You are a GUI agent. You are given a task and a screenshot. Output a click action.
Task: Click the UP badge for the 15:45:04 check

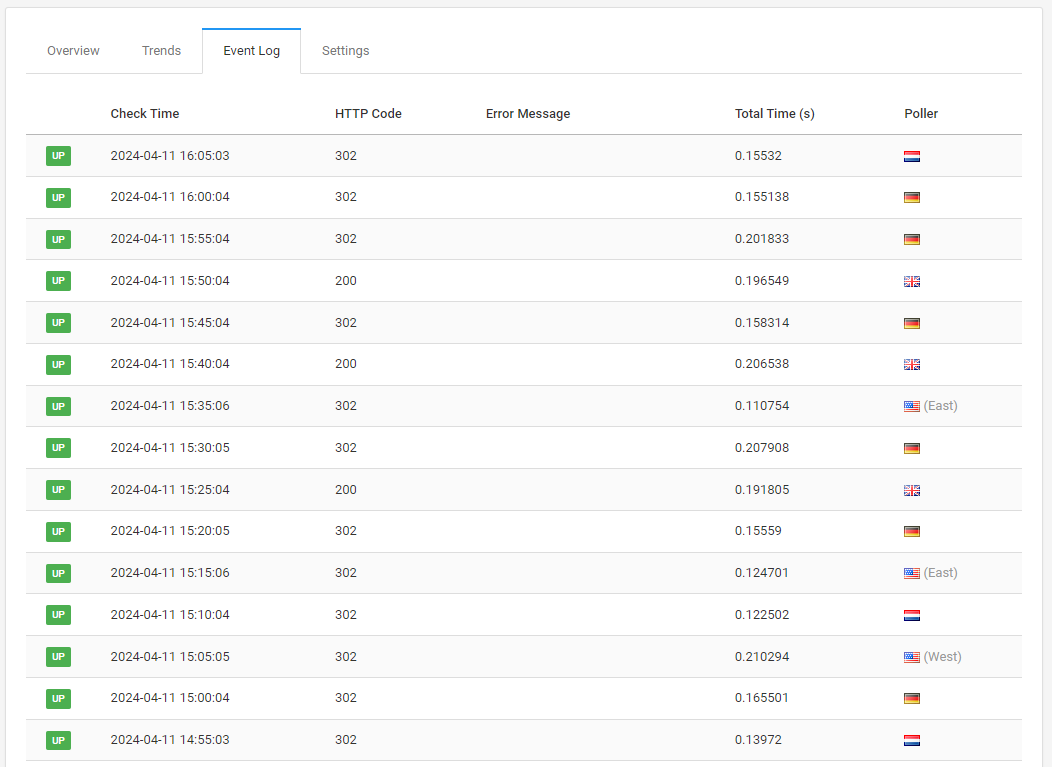58,323
